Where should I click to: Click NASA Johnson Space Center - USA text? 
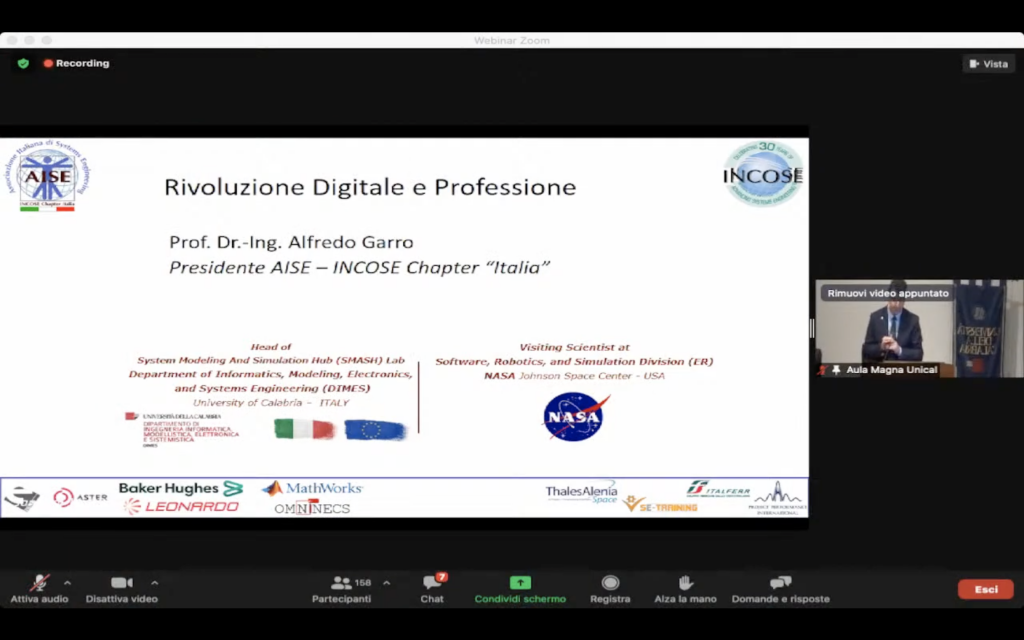tap(574, 376)
